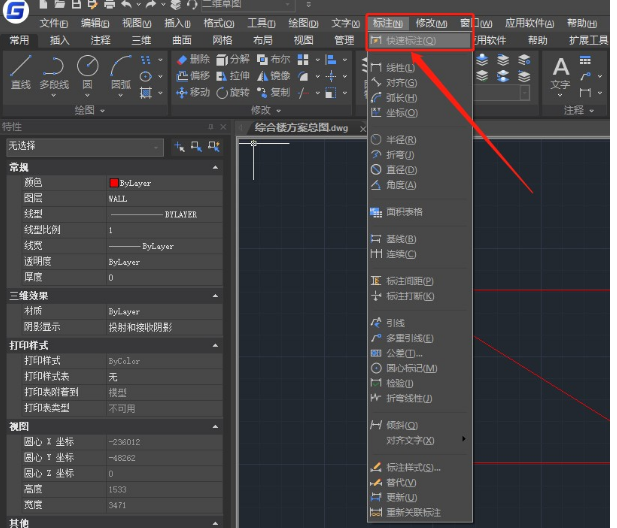Click the 旋转 rotate tool

(x=233, y=92)
